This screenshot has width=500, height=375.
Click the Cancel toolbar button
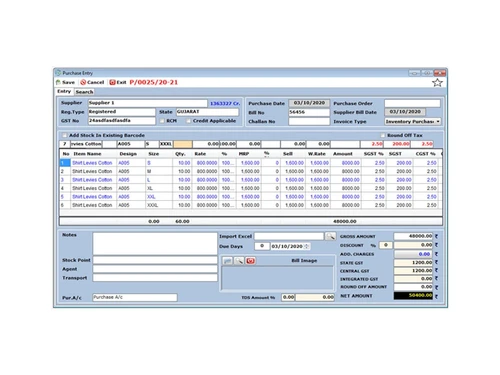92,82
